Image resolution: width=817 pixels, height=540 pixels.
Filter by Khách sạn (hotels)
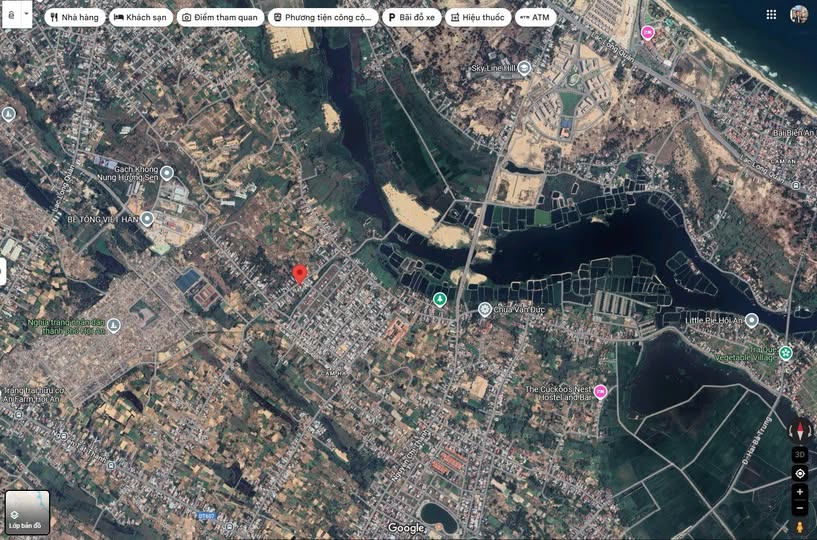tap(141, 17)
